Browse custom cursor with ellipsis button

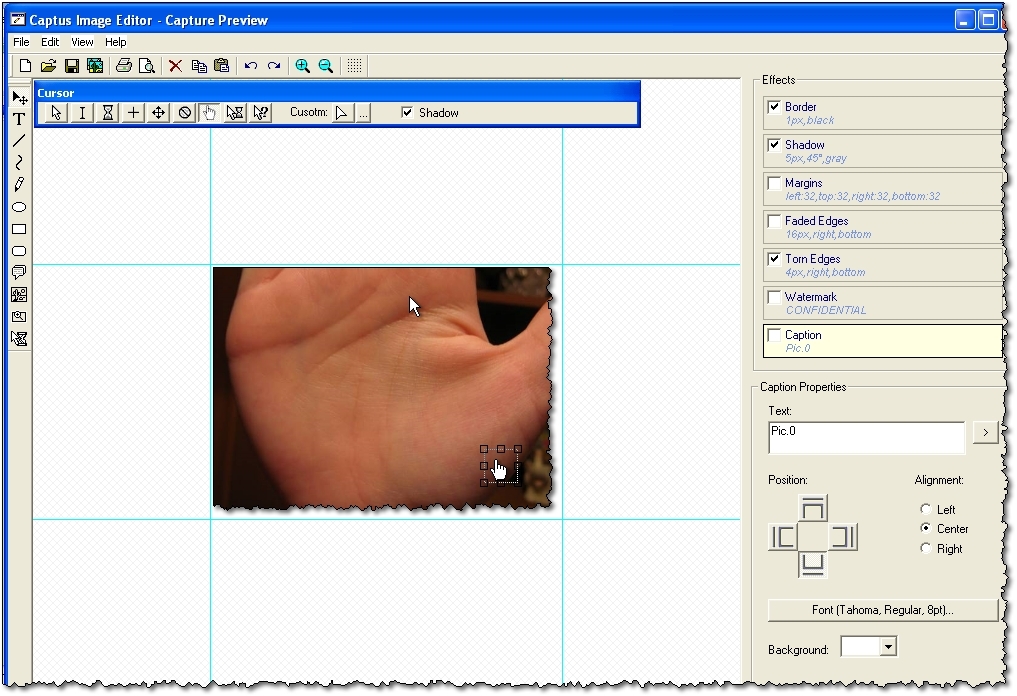click(363, 114)
